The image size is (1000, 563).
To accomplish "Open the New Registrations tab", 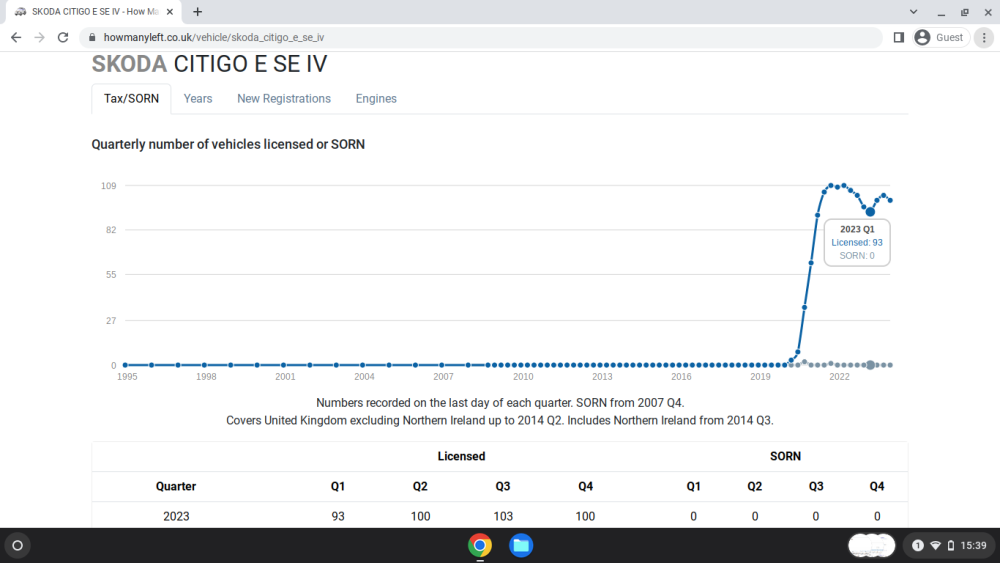I will click(284, 99).
